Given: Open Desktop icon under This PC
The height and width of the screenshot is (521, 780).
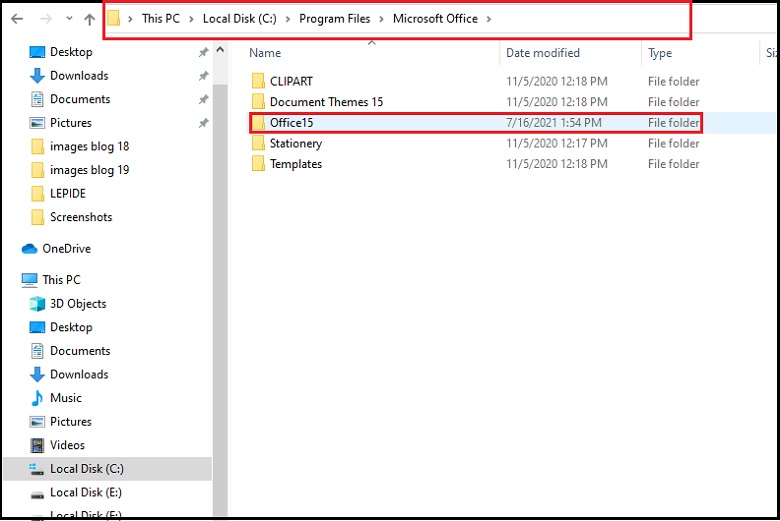Looking at the screenshot, I should click(x=37, y=327).
